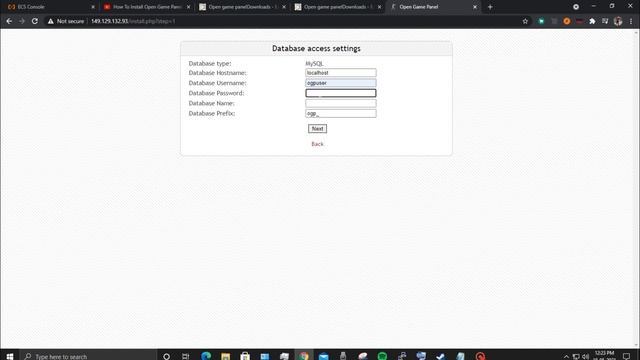Viewport: 640px width, 360px height.
Task: Click the Database Username field
Action: click(341, 83)
